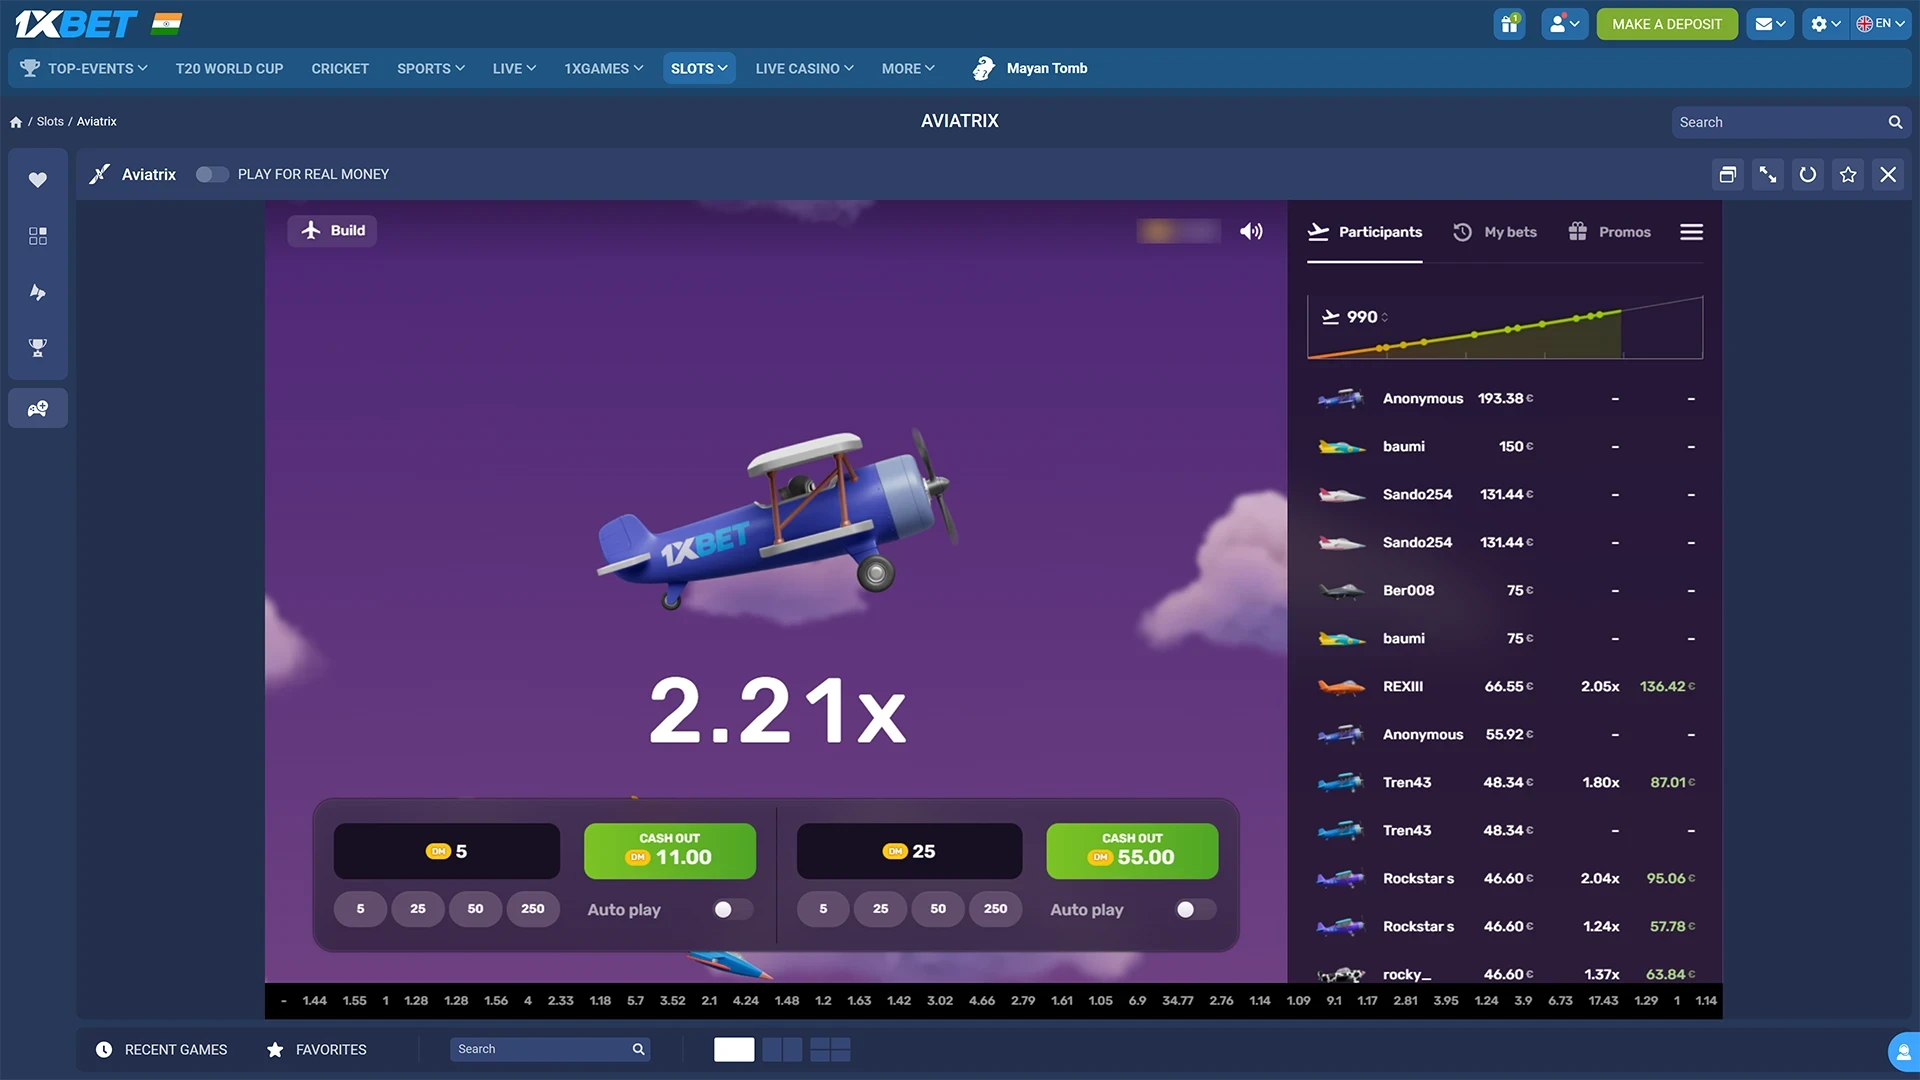
Task: Open promotions megaphone icon in sidebar
Action: coord(37,292)
